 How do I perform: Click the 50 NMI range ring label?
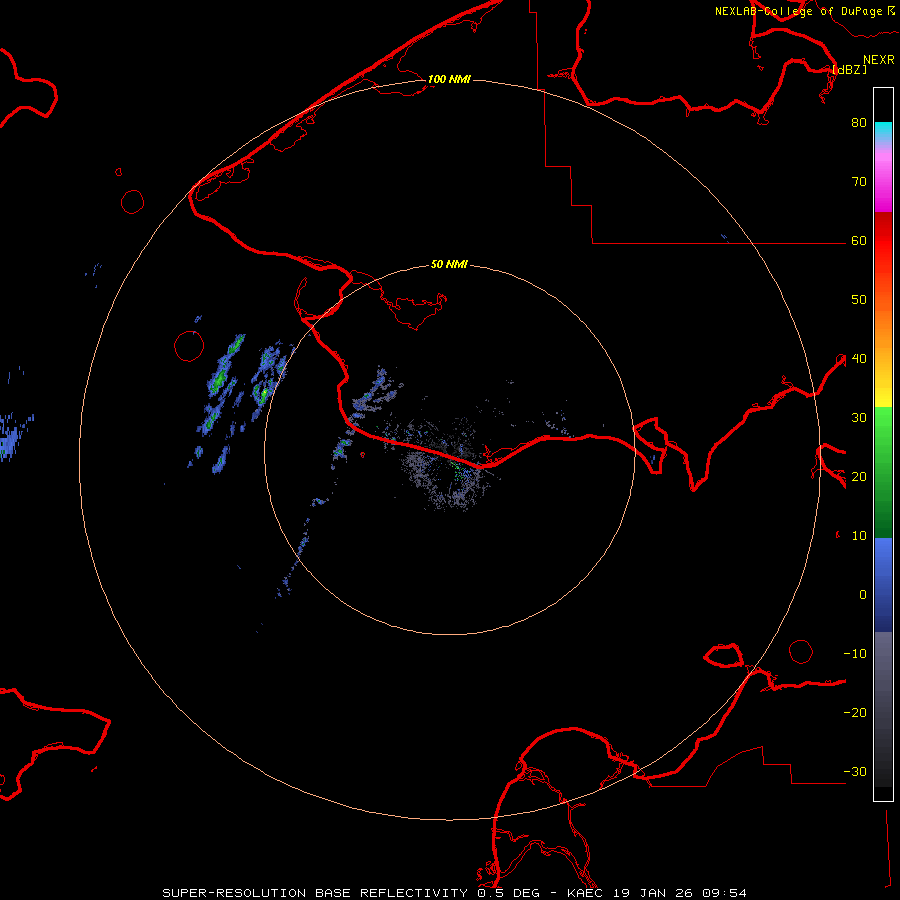point(449,264)
